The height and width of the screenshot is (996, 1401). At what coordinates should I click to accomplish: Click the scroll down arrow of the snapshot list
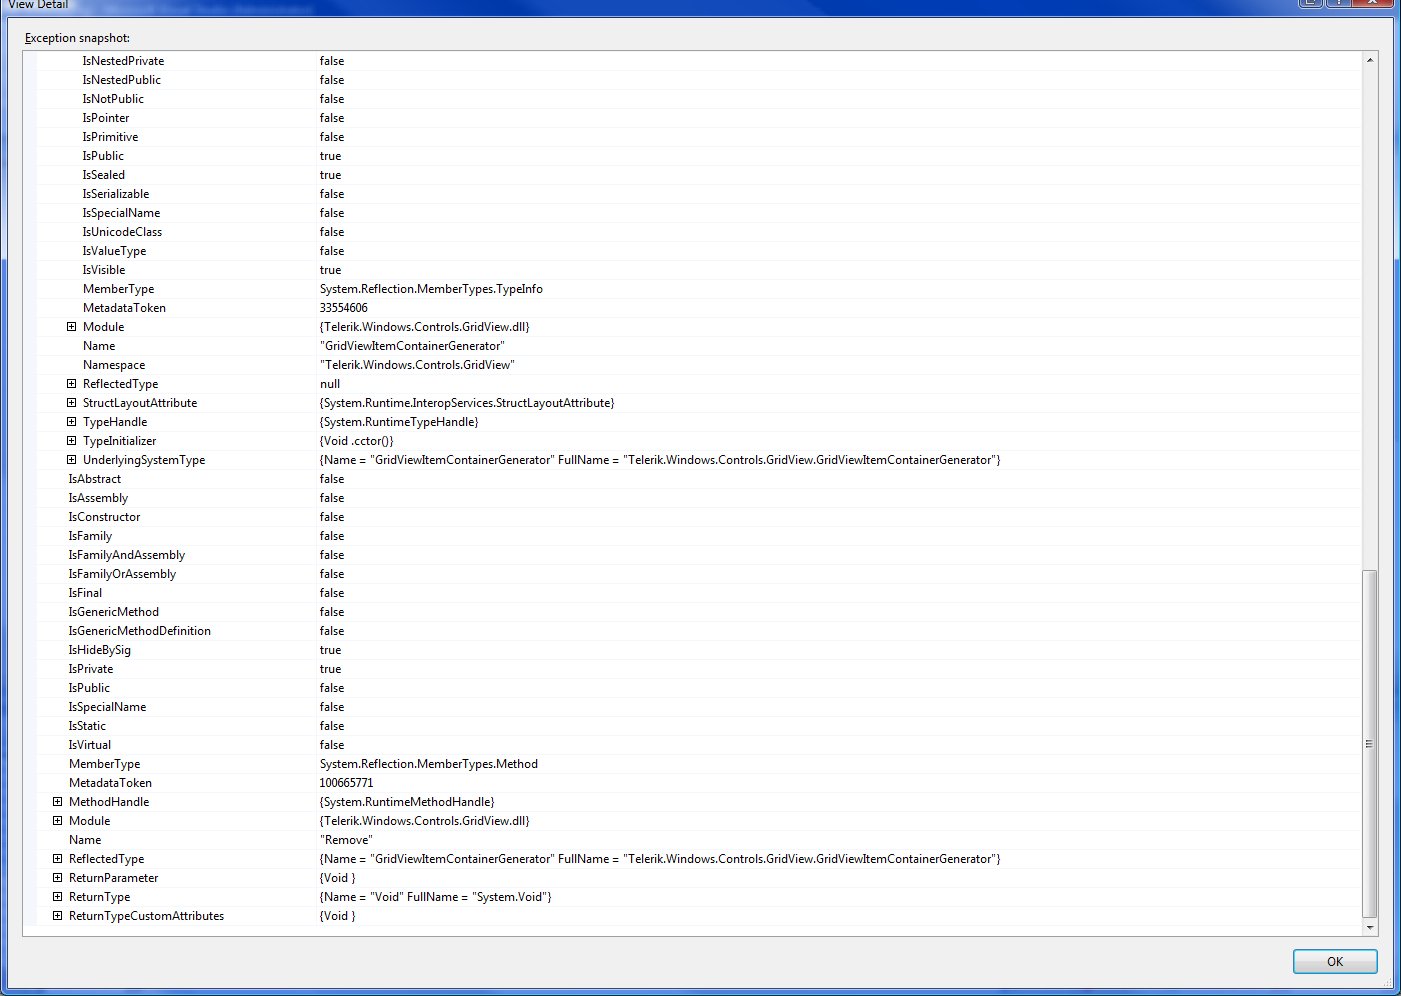[1370, 928]
